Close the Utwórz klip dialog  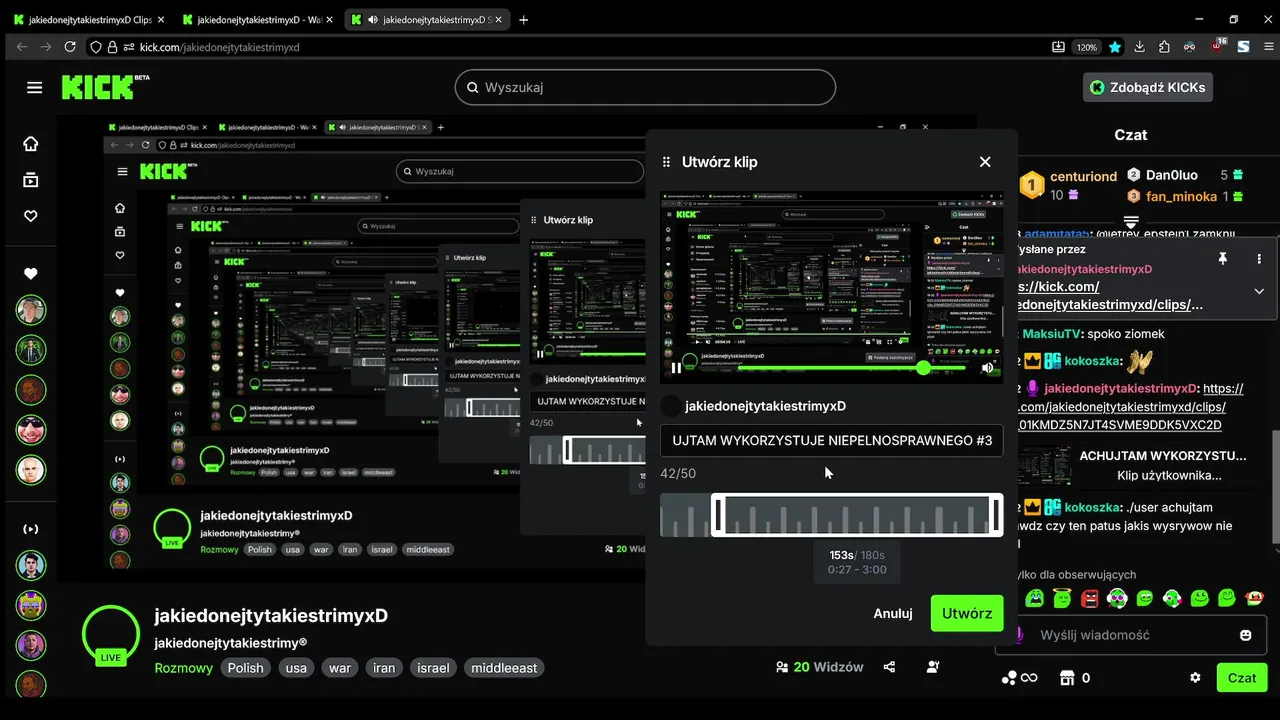(985, 162)
